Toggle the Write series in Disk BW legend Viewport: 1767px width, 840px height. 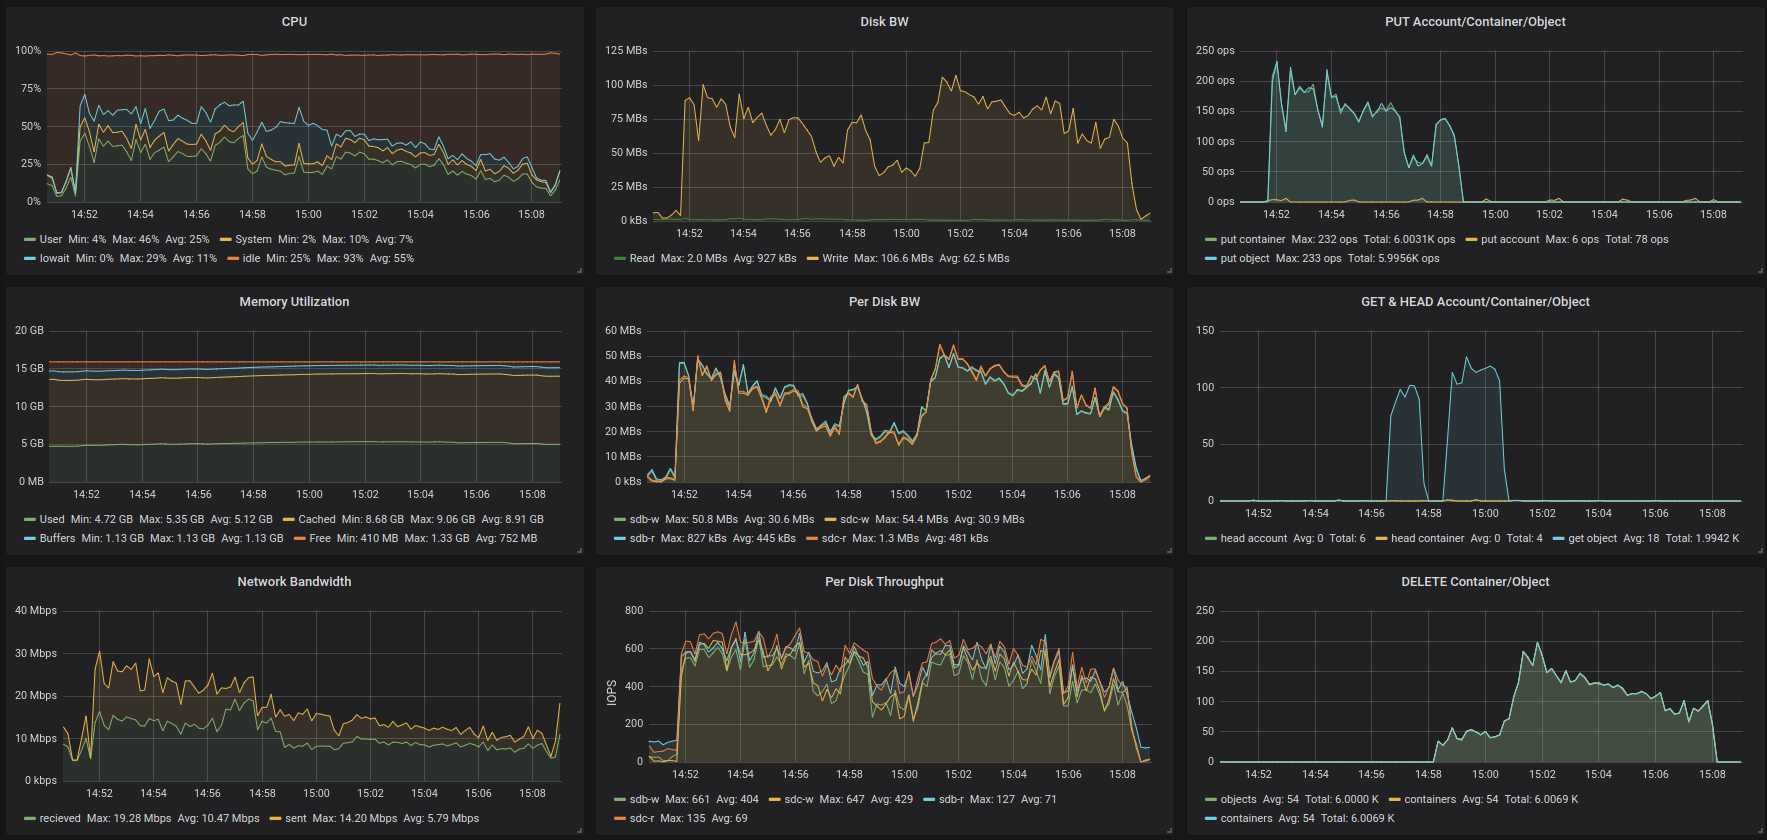pyautogui.click(x=834, y=259)
